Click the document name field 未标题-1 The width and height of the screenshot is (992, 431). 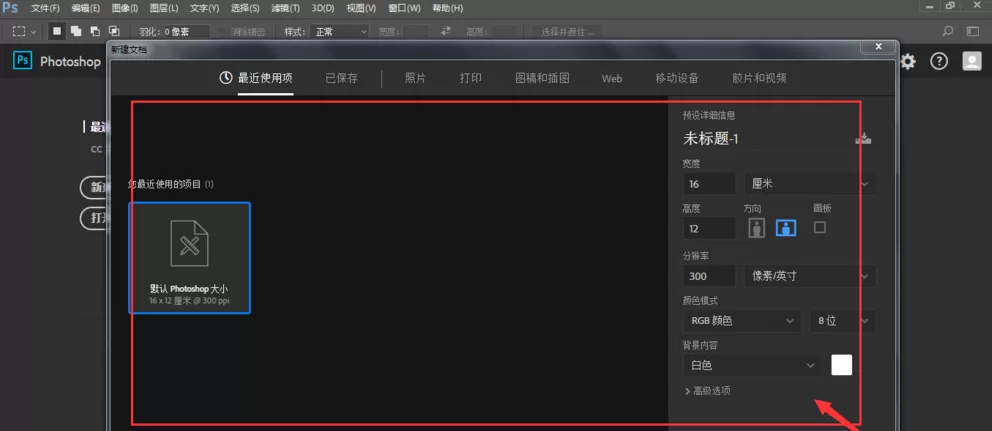pyautogui.click(x=766, y=139)
